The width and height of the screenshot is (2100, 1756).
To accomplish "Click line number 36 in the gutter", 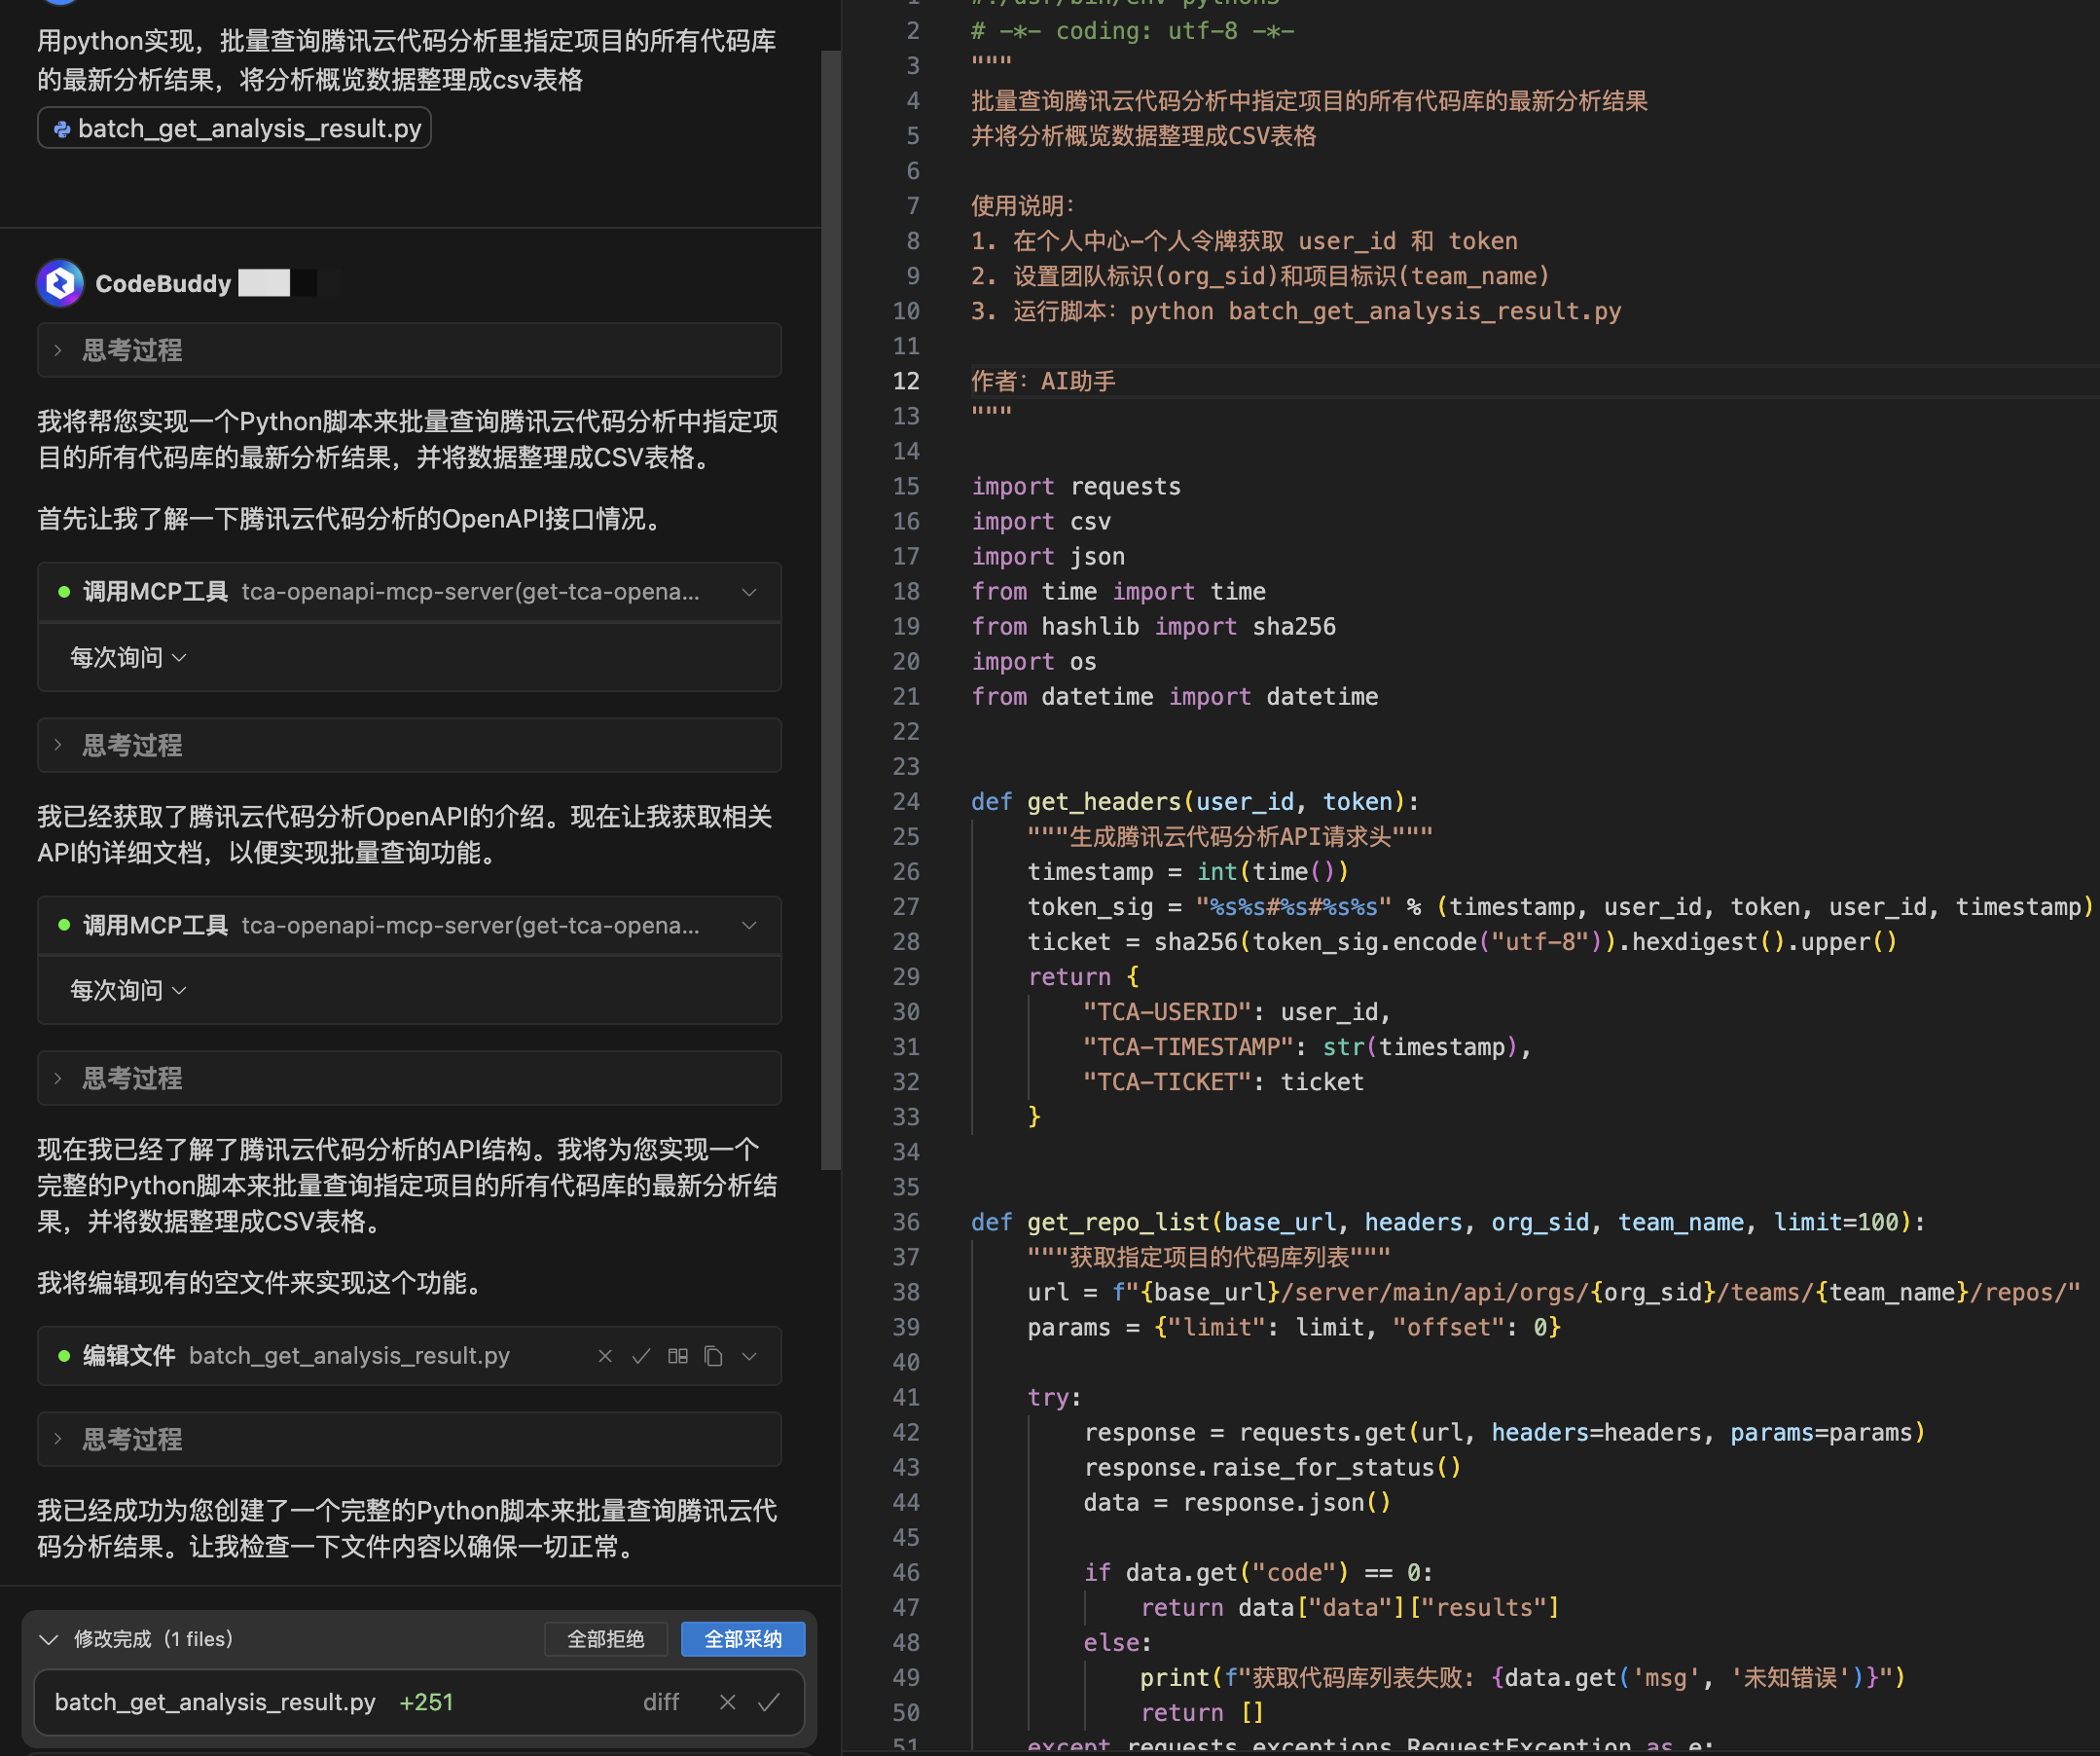I will click(906, 1222).
